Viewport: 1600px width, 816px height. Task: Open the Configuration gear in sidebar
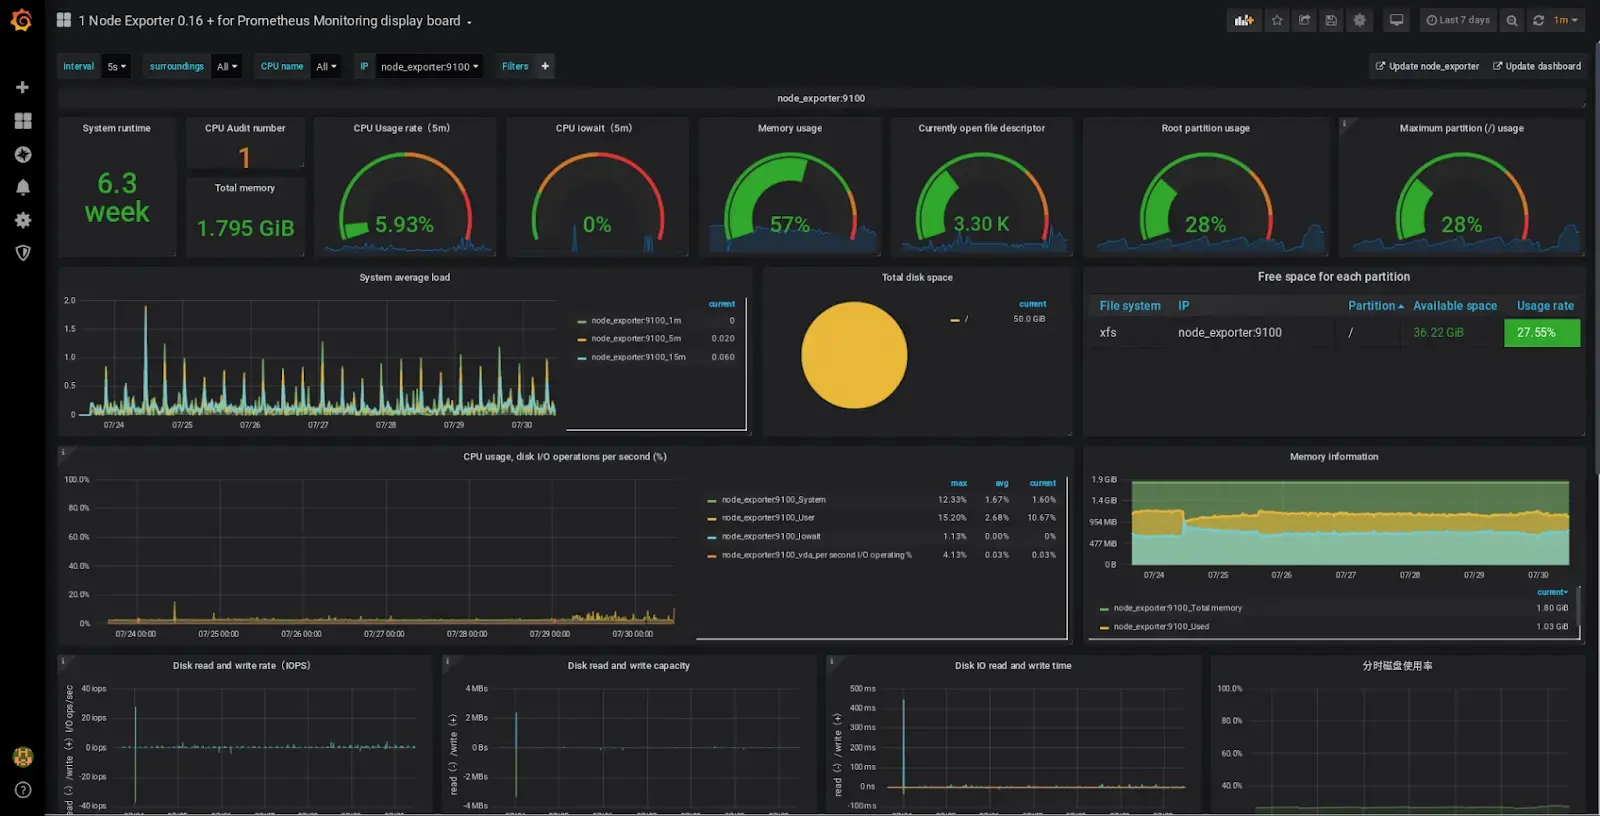(x=22, y=220)
